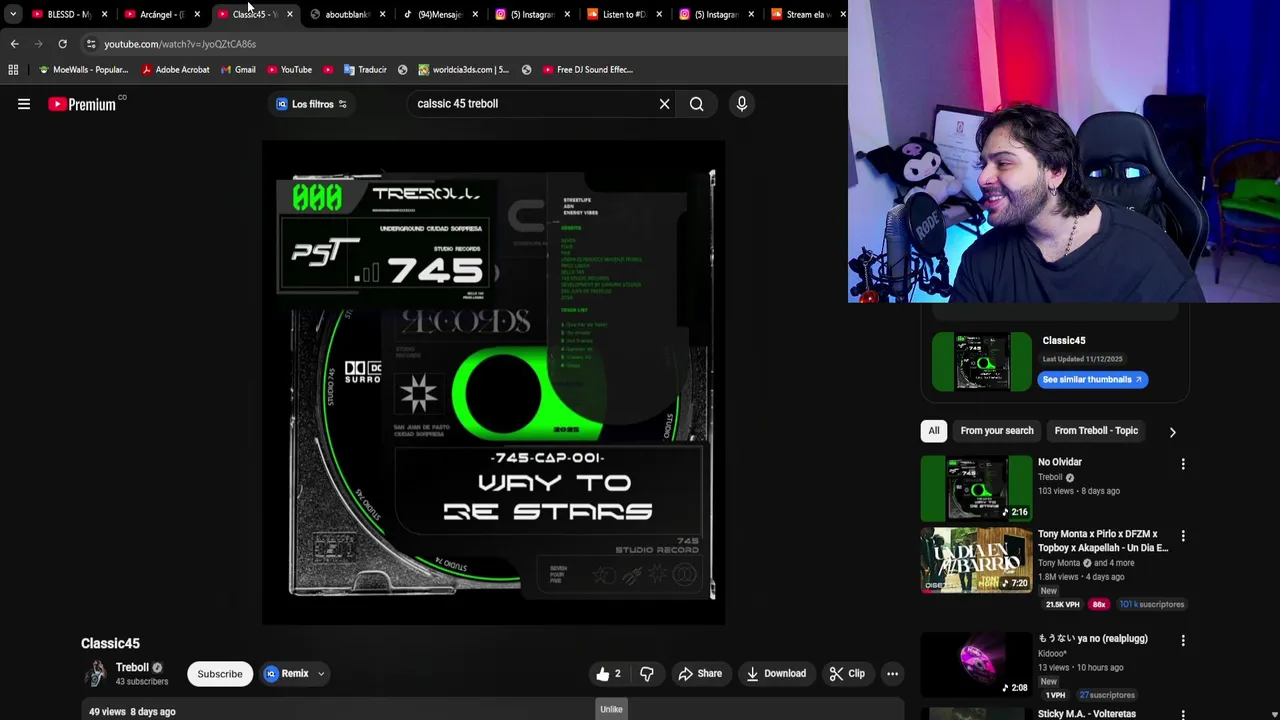Screen dimensions: 1280x720
Task: Expand the Remix dropdown arrow
Action: pyautogui.click(x=321, y=674)
